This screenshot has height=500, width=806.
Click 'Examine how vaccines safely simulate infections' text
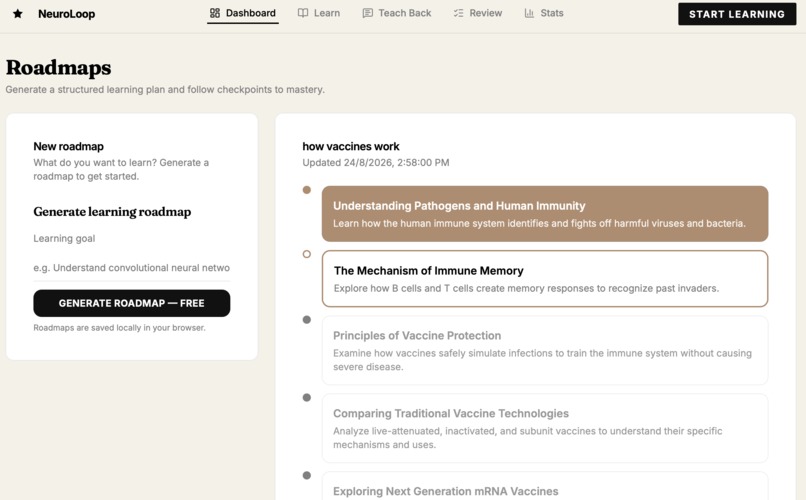click(542, 360)
